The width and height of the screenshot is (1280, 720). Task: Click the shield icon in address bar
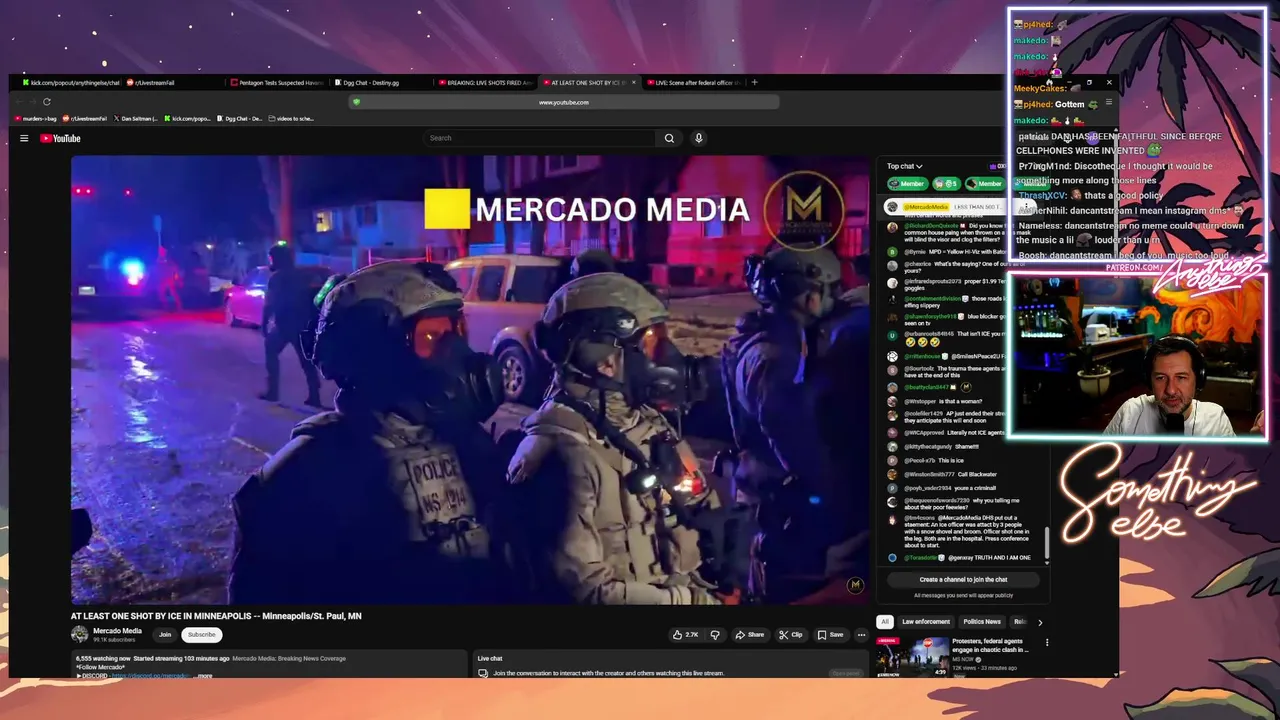click(356, 102)
